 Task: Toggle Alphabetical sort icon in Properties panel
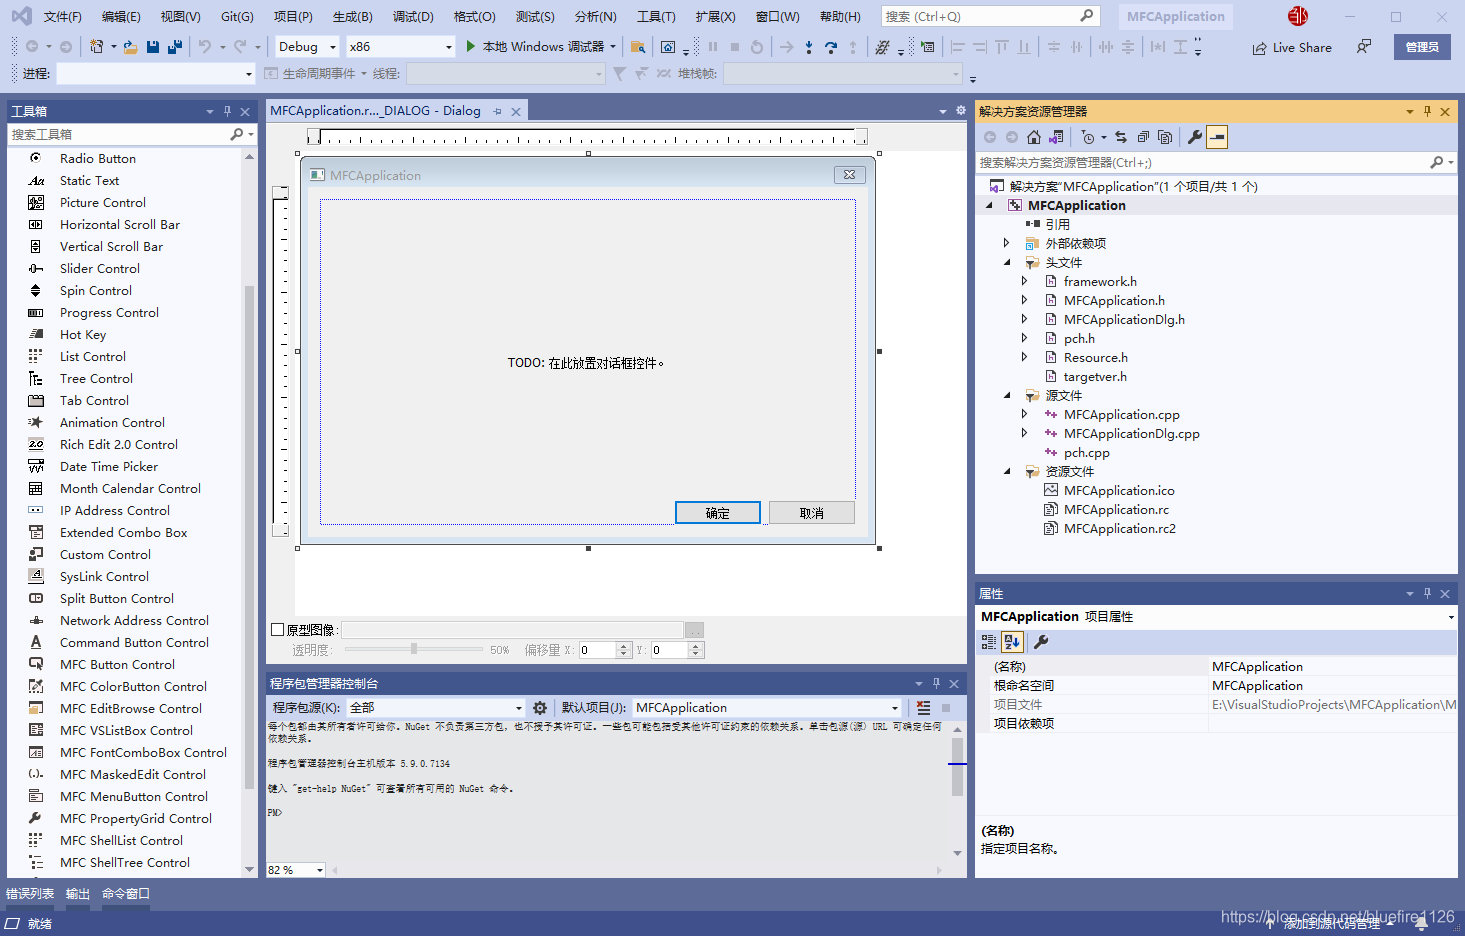pyautogui.click(x=1012, y=642)
